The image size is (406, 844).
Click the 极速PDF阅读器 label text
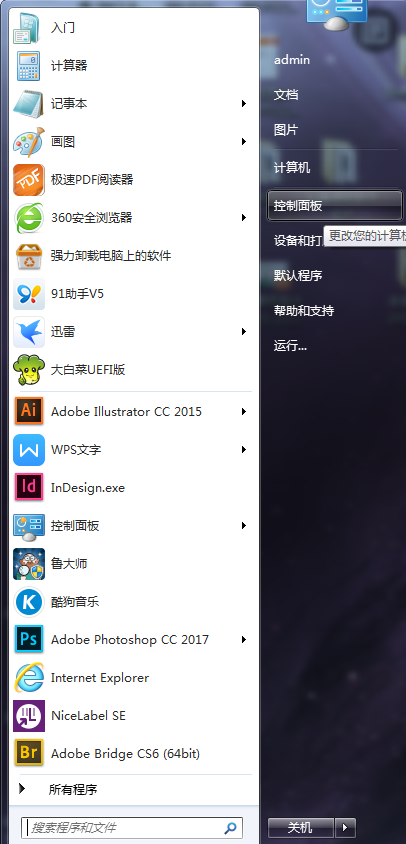point(92,180)
